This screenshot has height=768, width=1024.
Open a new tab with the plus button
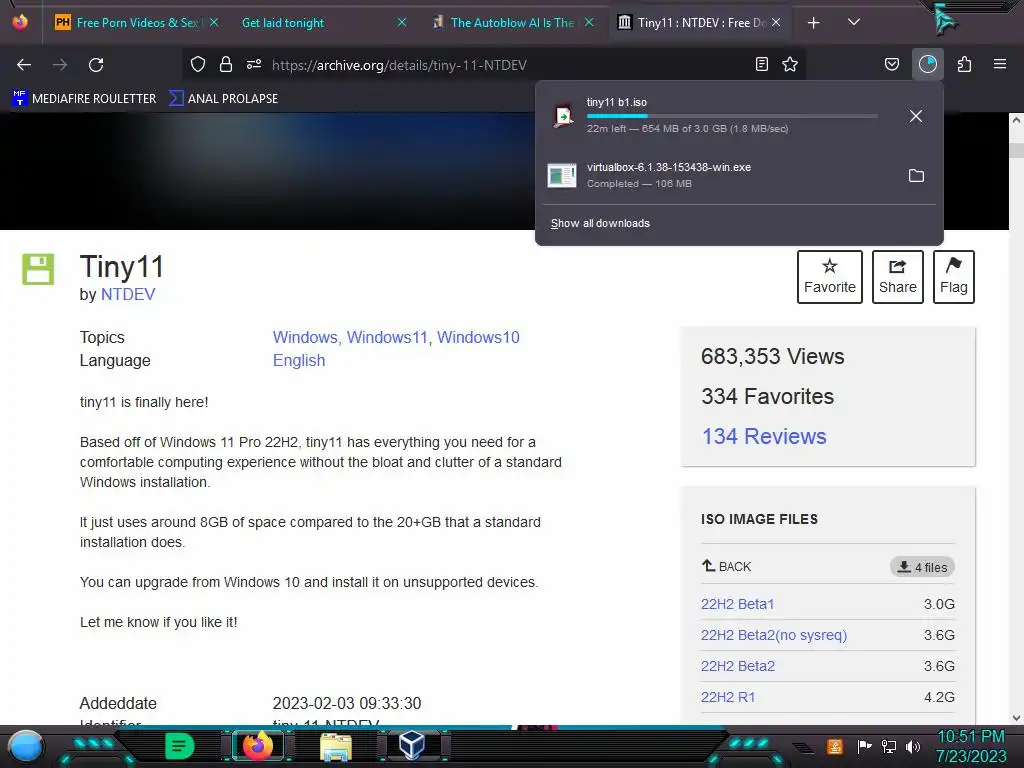[814, 23]
